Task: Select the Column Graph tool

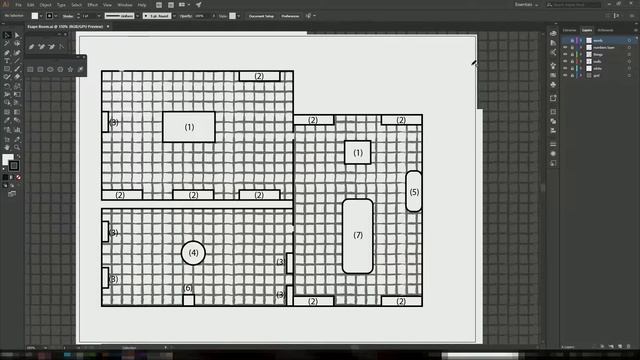Action: pos(17,129)
